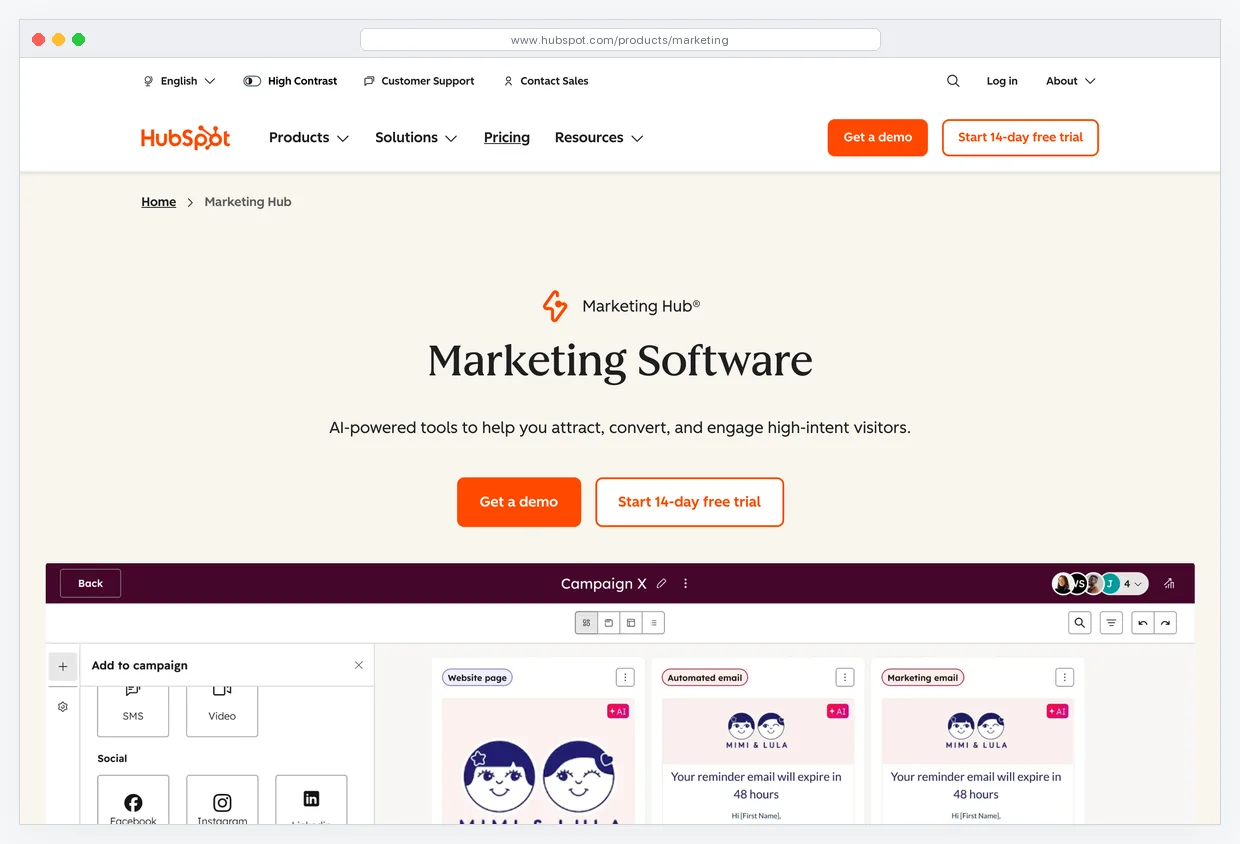1240x844 pixels.
Task: Edit the Campaign X name with pencil icon
Action: [661, 584]
